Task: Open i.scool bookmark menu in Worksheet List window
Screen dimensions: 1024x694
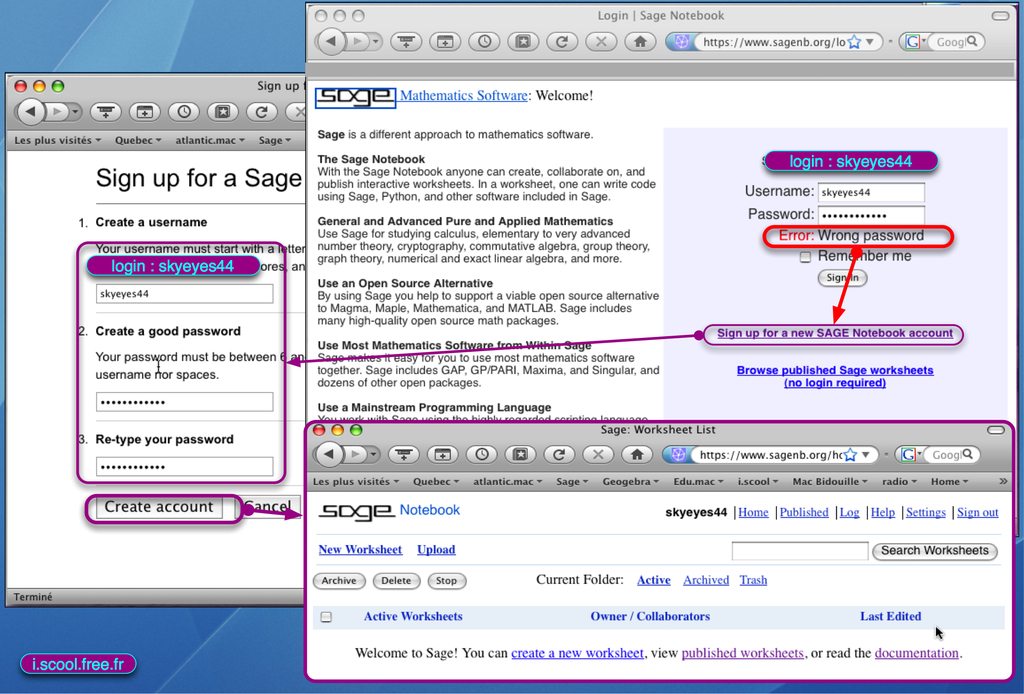Action: click(x=758, y=481)
